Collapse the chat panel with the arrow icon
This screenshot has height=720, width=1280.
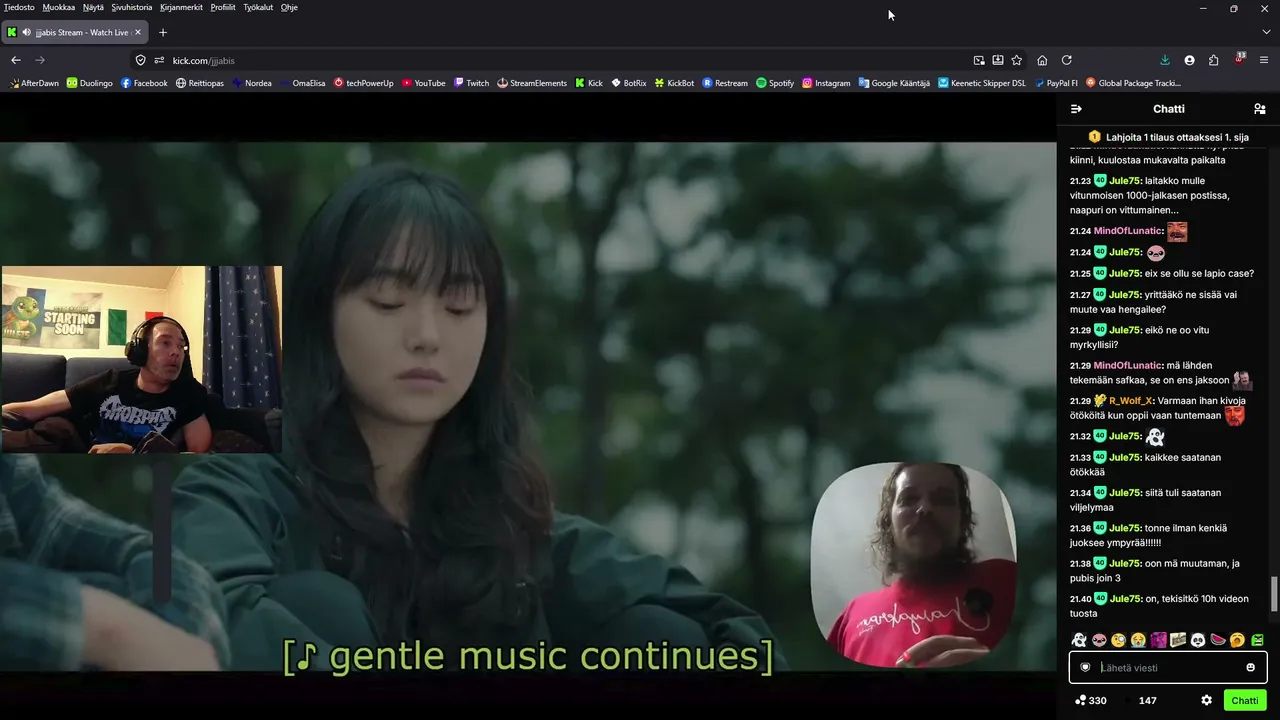click(x=1076, y=109)
